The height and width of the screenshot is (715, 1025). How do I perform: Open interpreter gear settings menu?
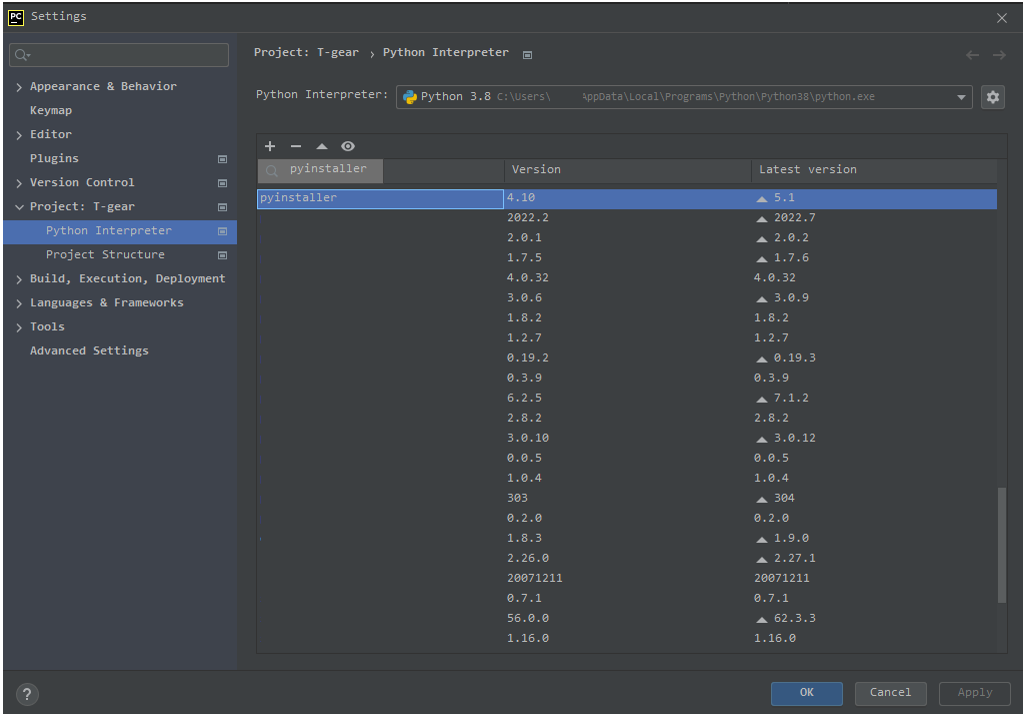tap(992, 97)
